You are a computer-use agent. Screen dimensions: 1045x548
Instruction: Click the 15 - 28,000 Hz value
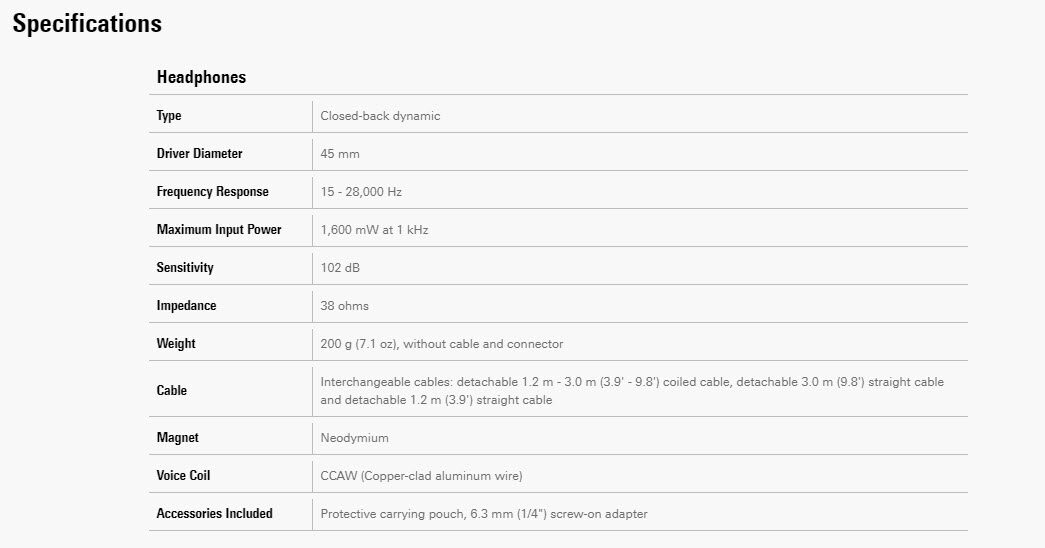[x=361, y=192]
